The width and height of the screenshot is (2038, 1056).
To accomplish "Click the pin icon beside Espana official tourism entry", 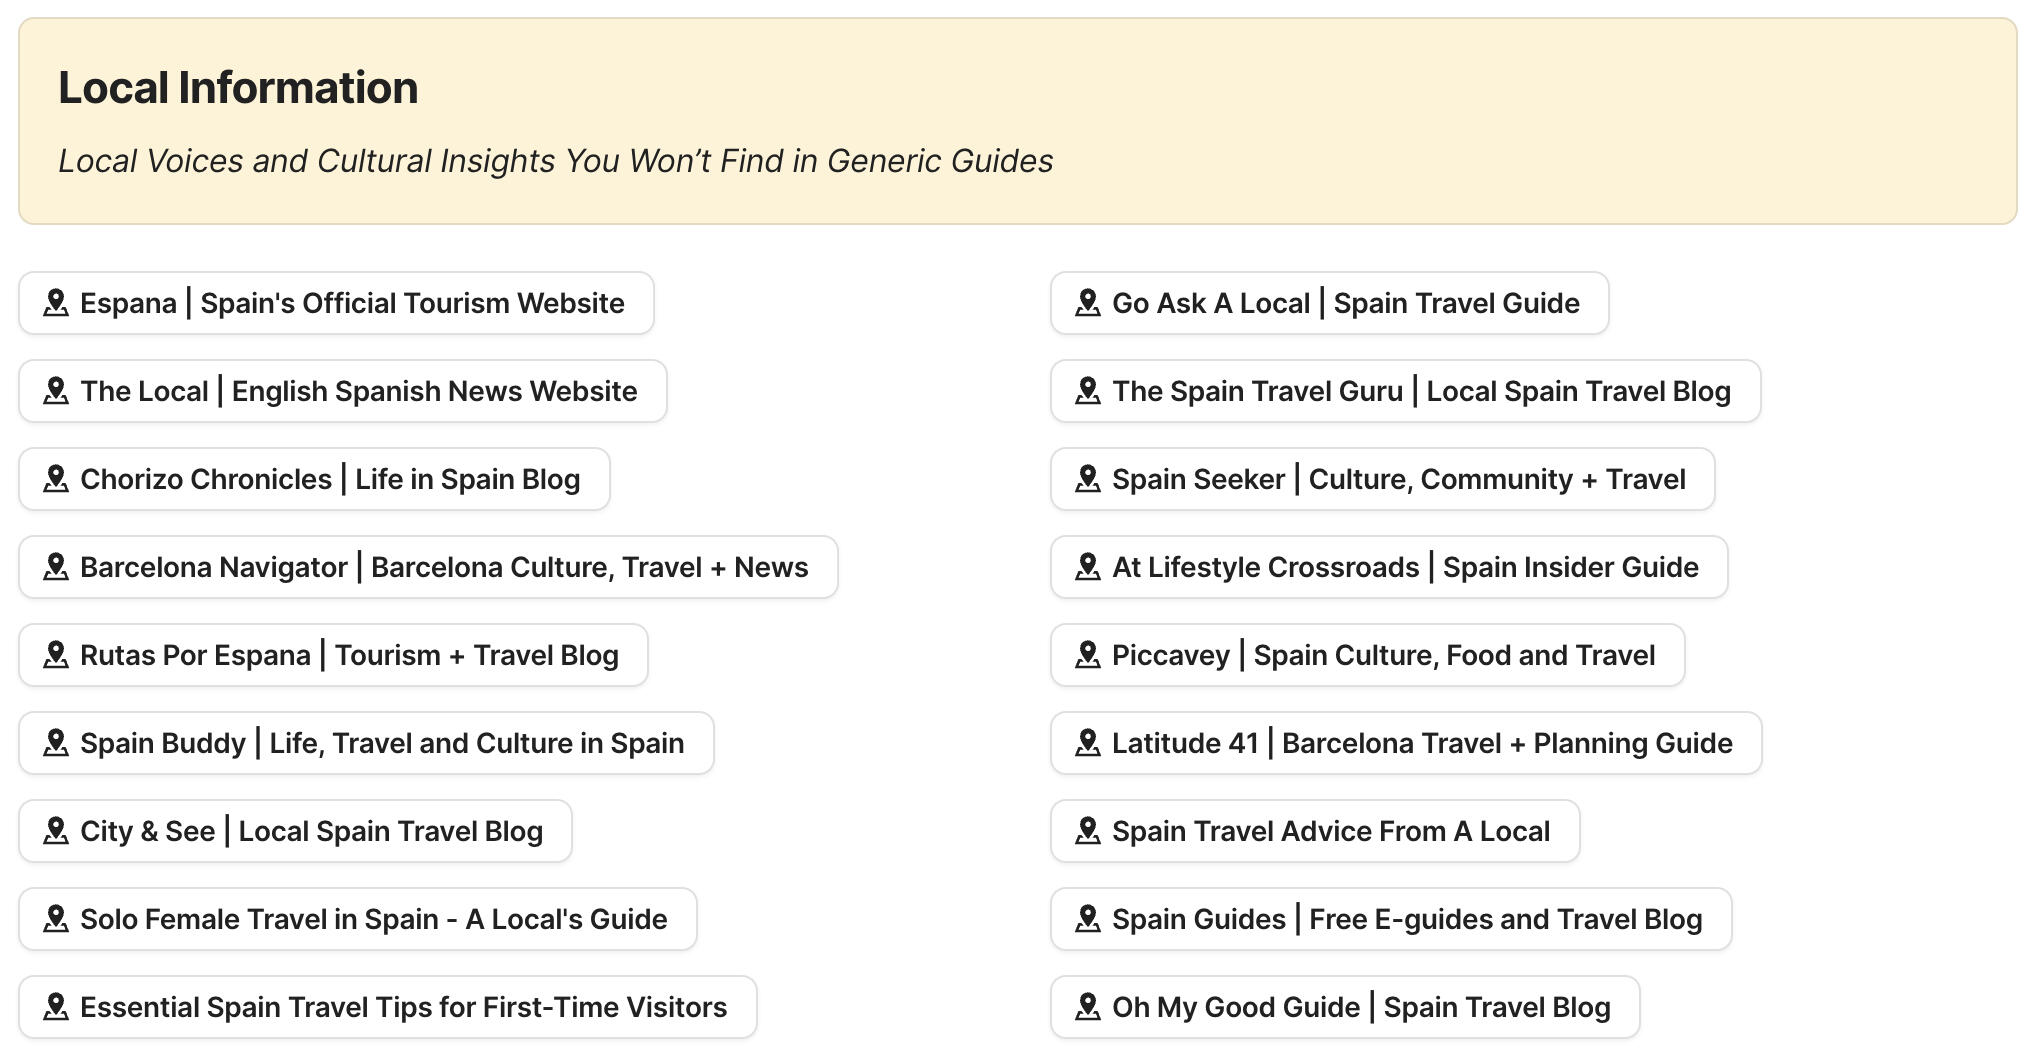I will [x=57, y=303].
